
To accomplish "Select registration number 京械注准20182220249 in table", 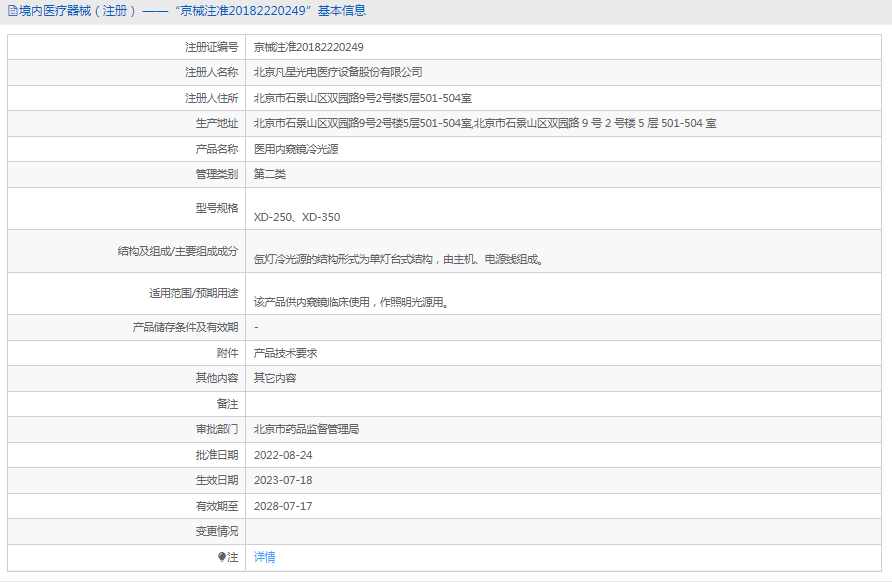I will (308, 47).
